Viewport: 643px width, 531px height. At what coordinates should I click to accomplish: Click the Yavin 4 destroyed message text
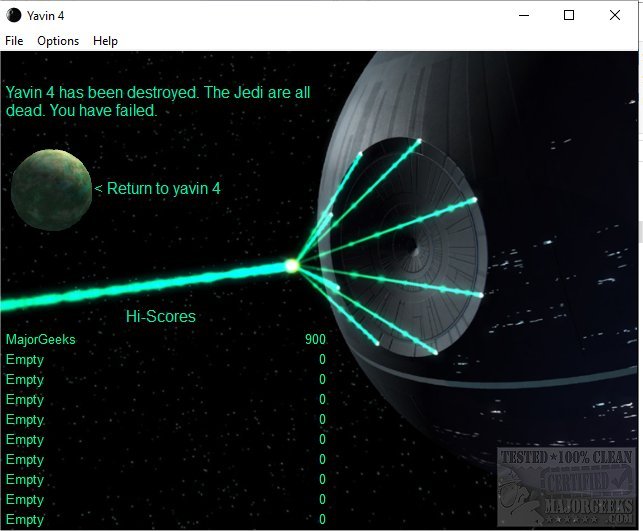pyautogui.click(x=158, y=101)
